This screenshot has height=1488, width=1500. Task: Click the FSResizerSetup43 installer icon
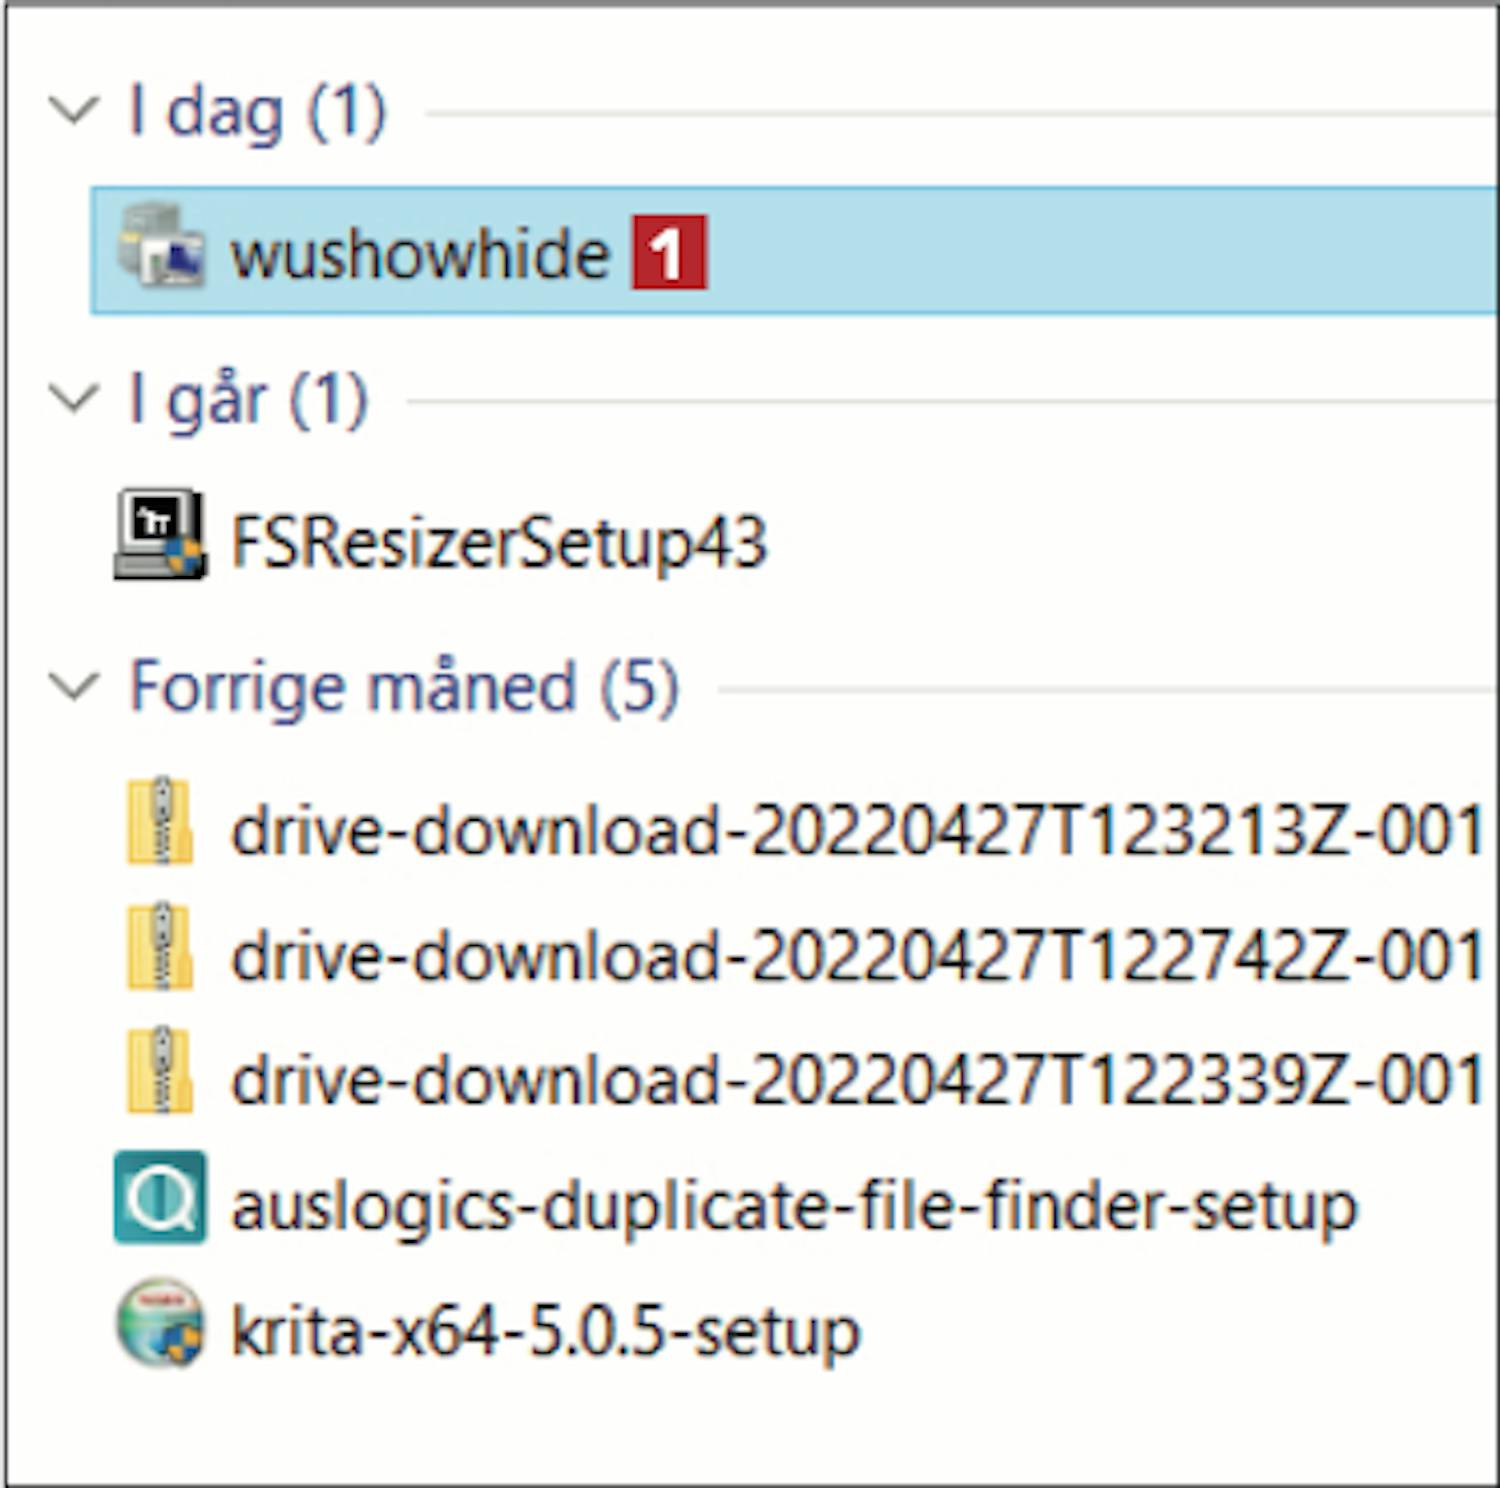(x=160, y=535)
